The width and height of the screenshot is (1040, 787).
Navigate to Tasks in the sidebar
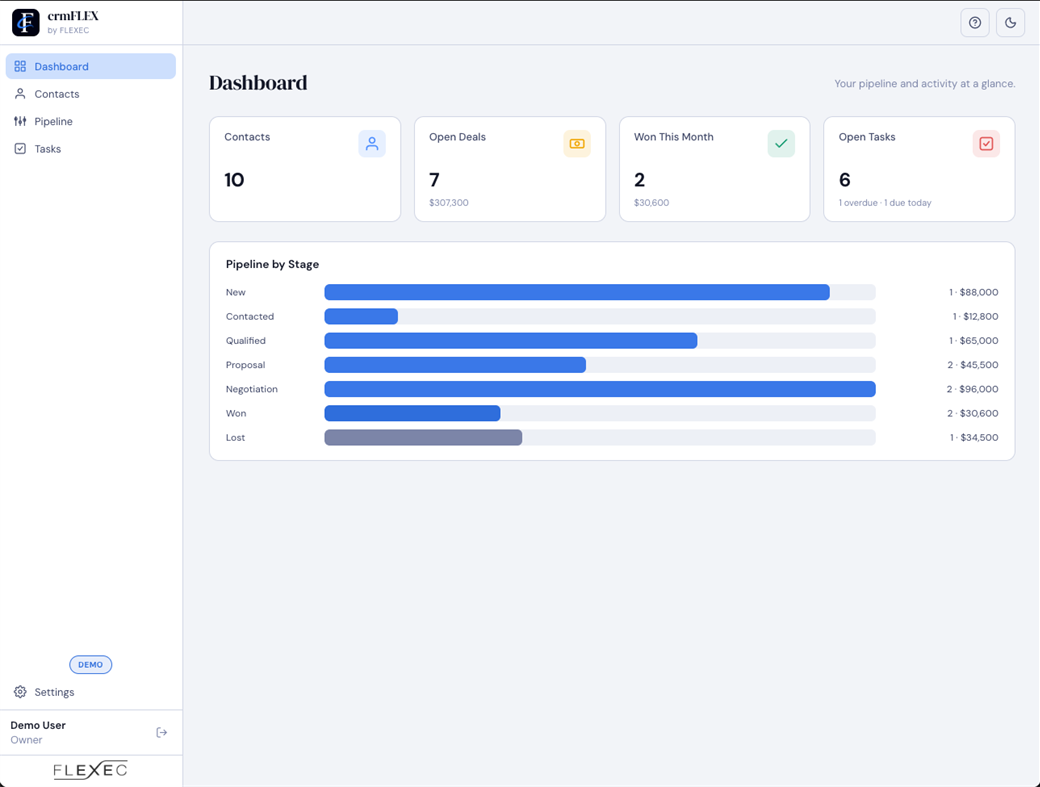(x=91, y=149)
